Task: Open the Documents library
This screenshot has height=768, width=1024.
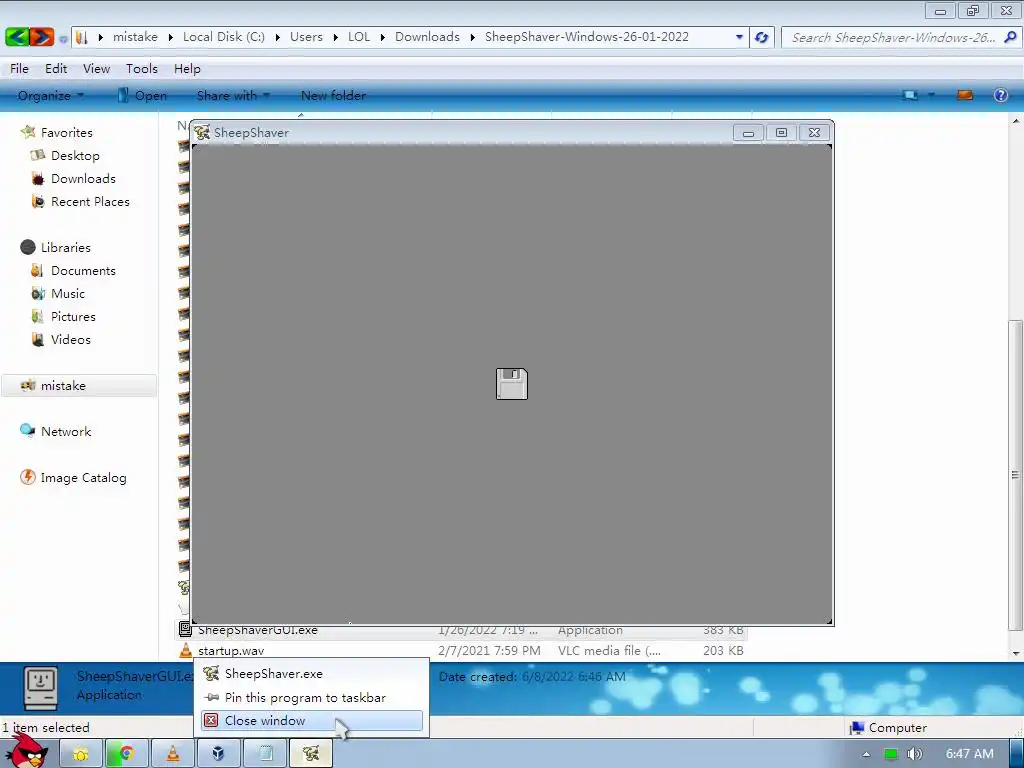Action: 83,270
